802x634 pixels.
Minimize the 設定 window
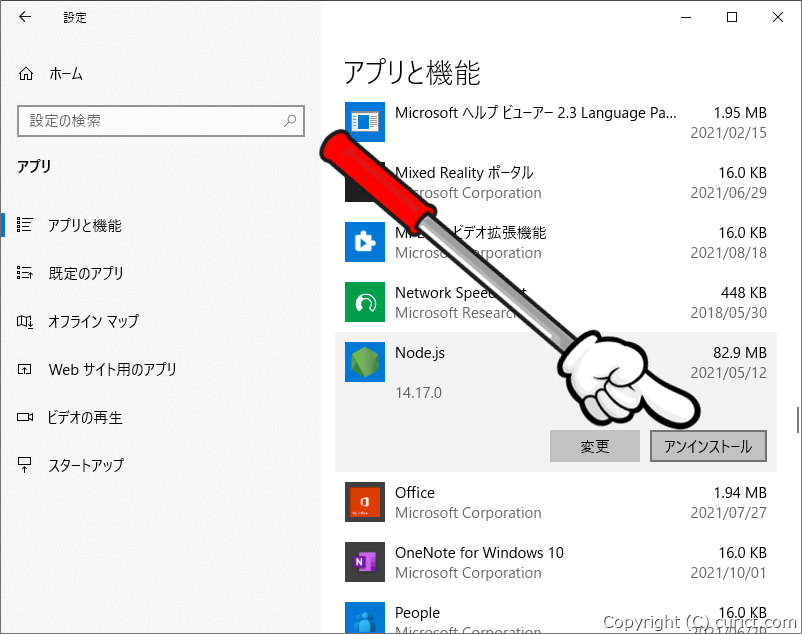686,17
